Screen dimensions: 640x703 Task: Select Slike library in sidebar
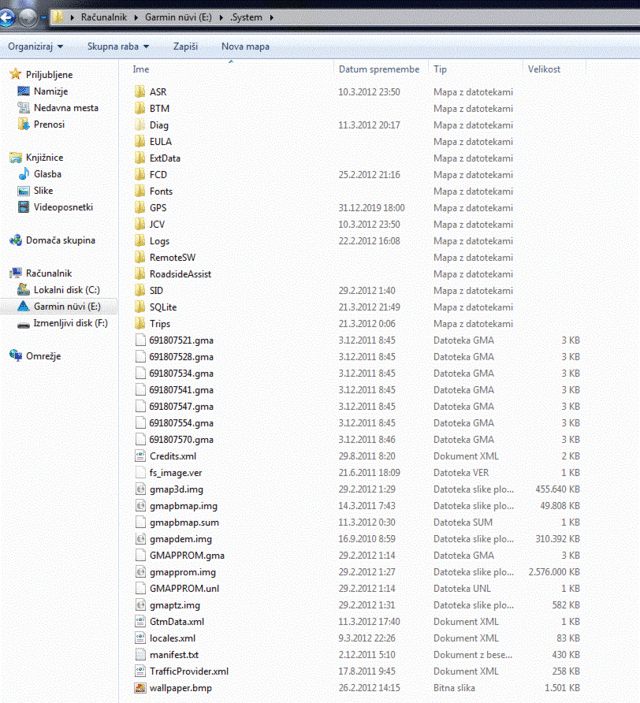tap(43, 191)
